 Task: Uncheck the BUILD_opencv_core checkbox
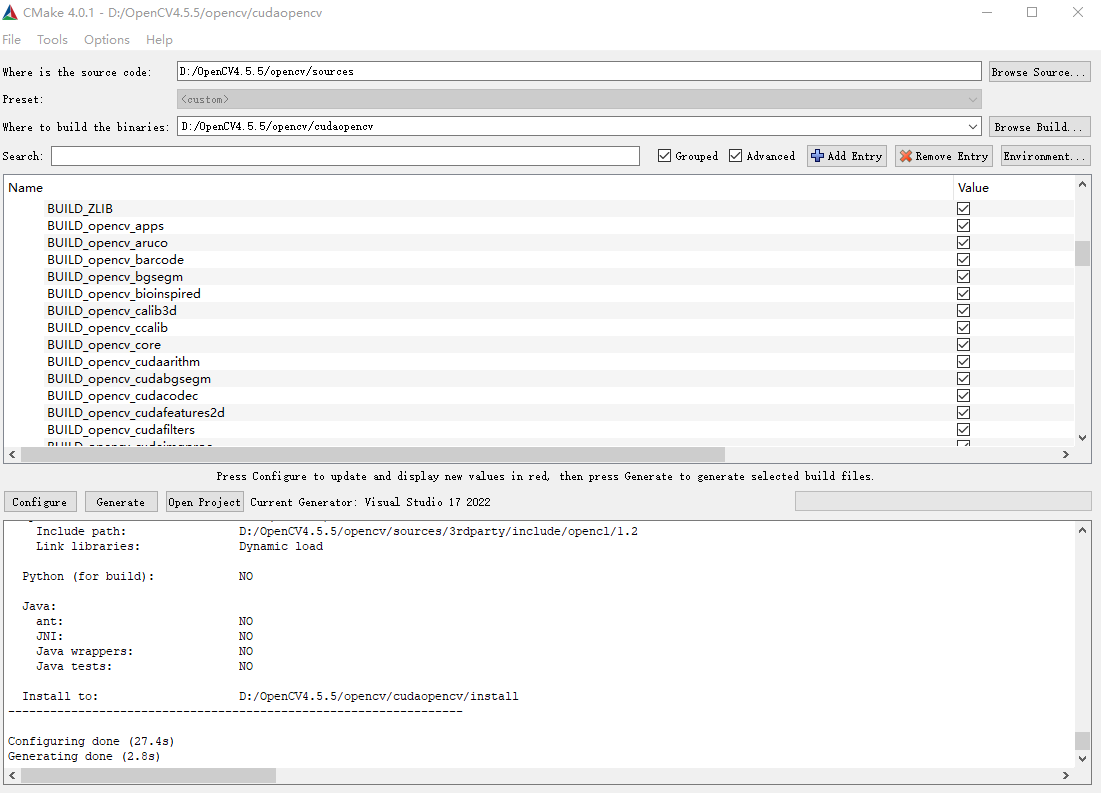click(963, 345)
